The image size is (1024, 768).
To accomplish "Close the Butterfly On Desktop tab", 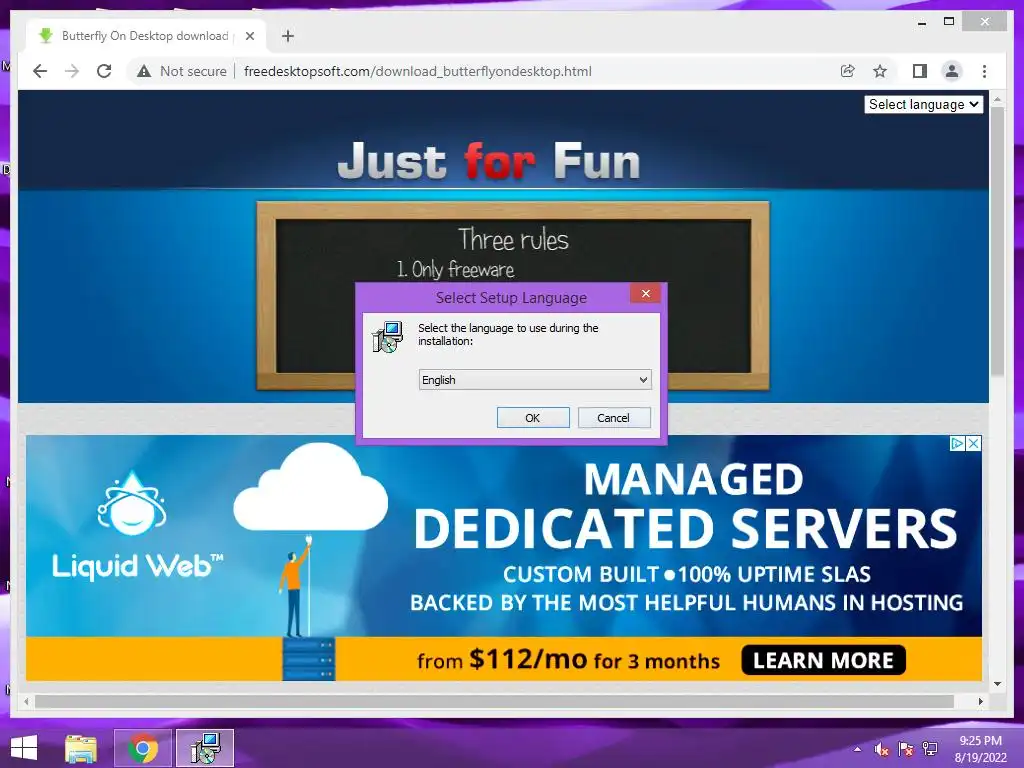I will 249,36.
